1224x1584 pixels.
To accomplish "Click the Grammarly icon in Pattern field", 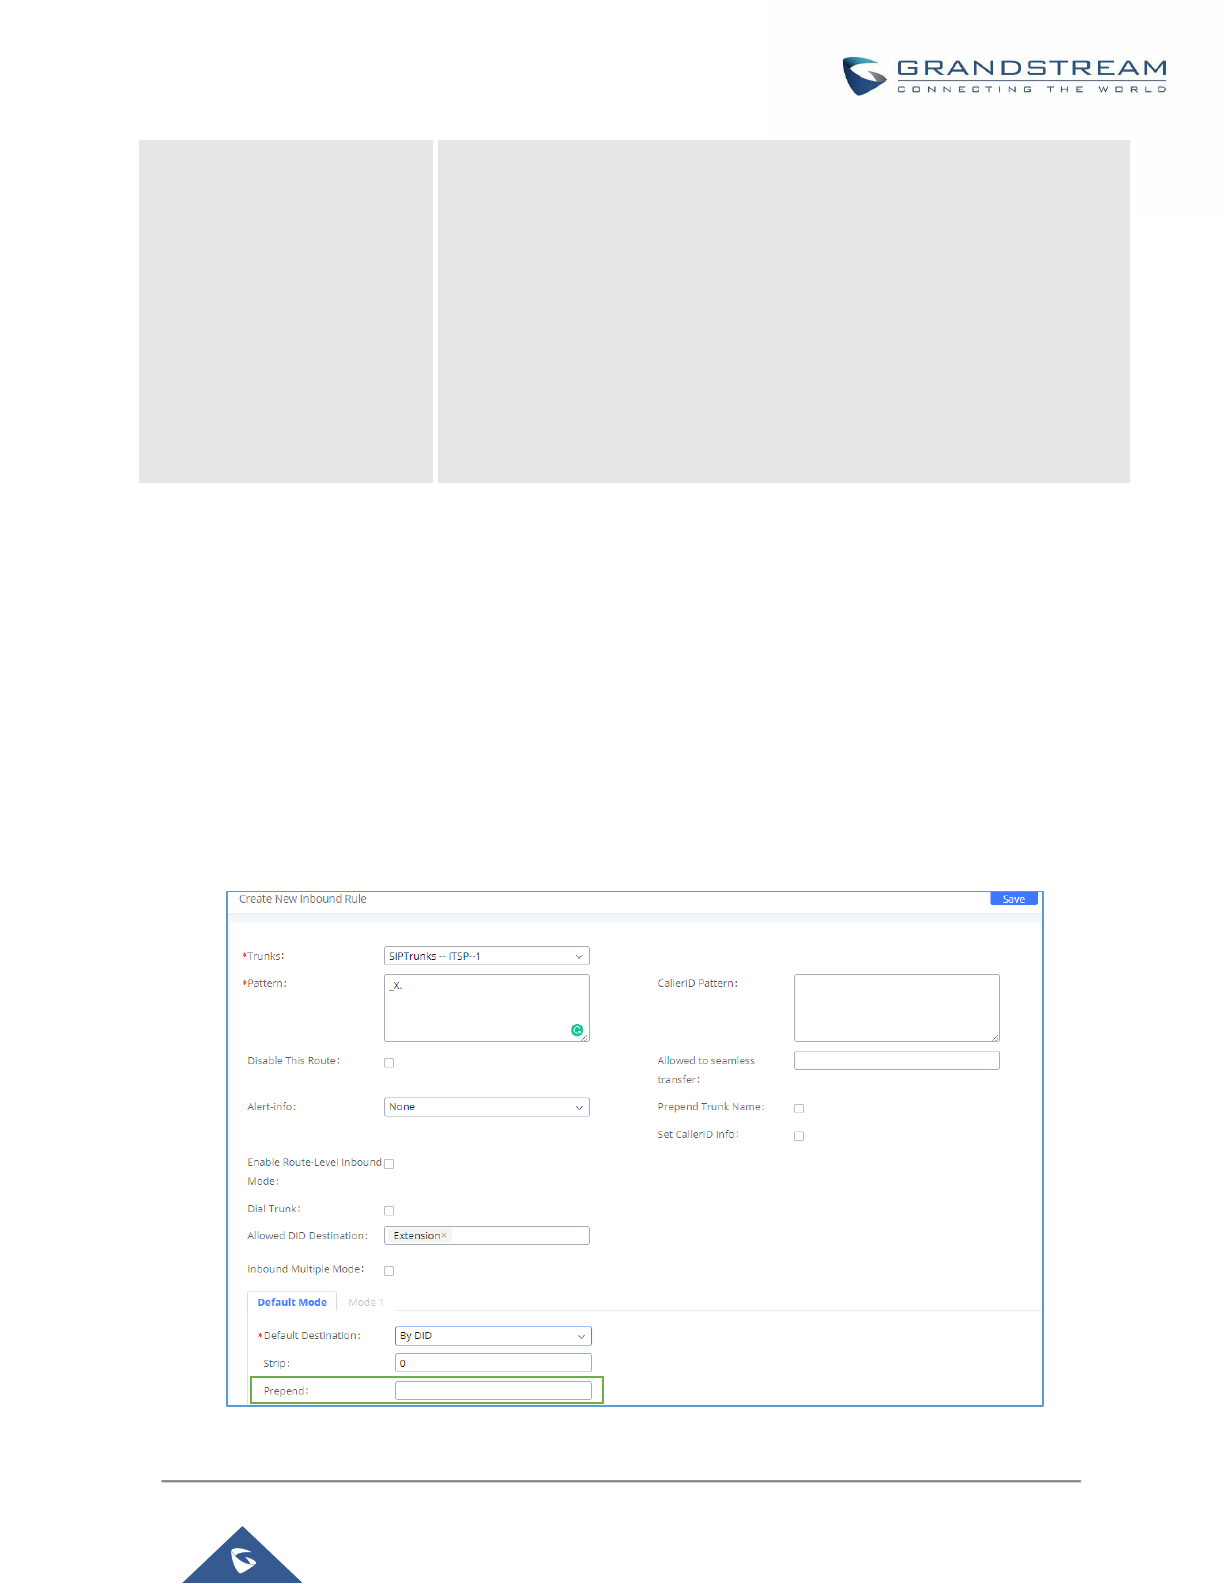I will (x=577, y=1030).
